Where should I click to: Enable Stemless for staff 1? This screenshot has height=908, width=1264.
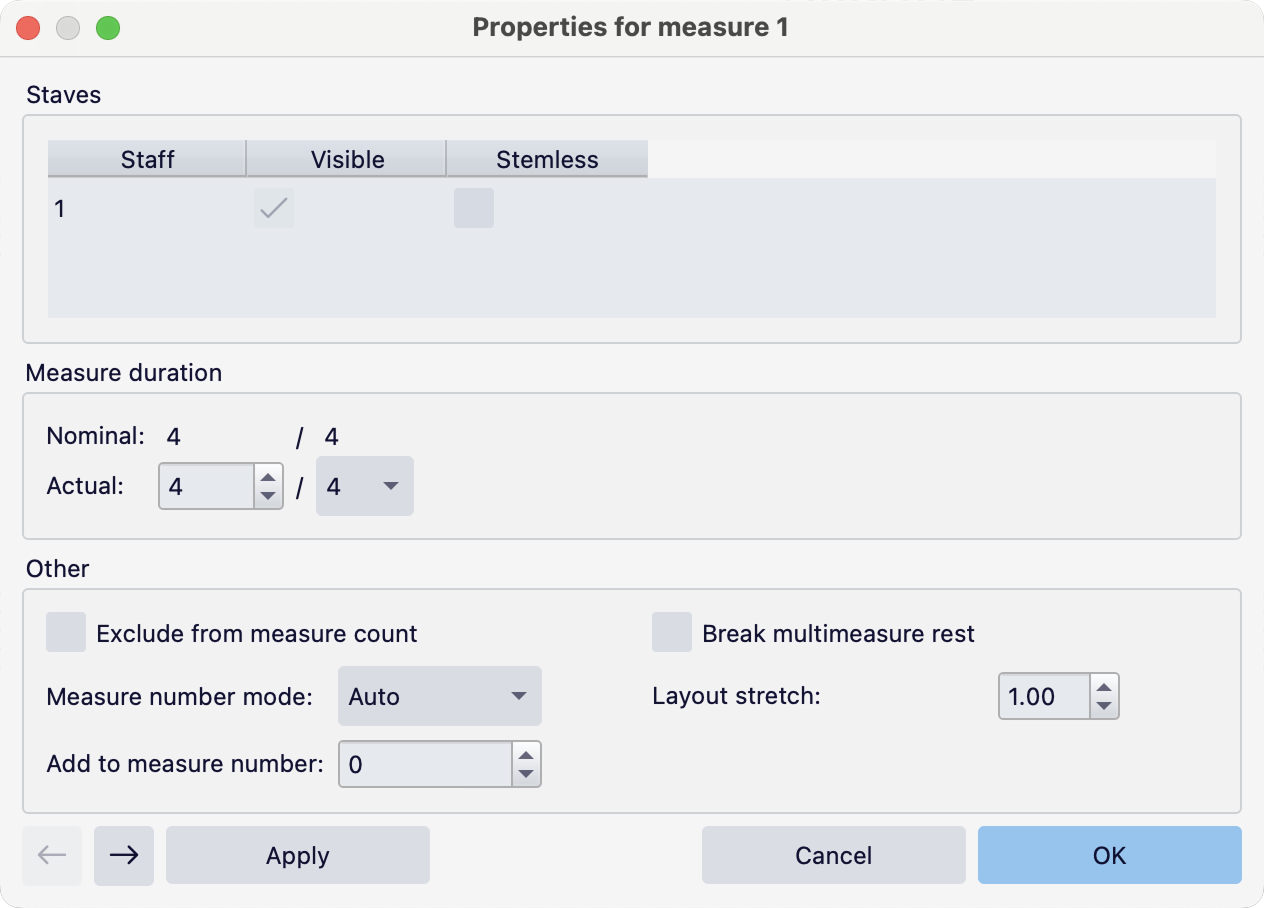[474, 209]
